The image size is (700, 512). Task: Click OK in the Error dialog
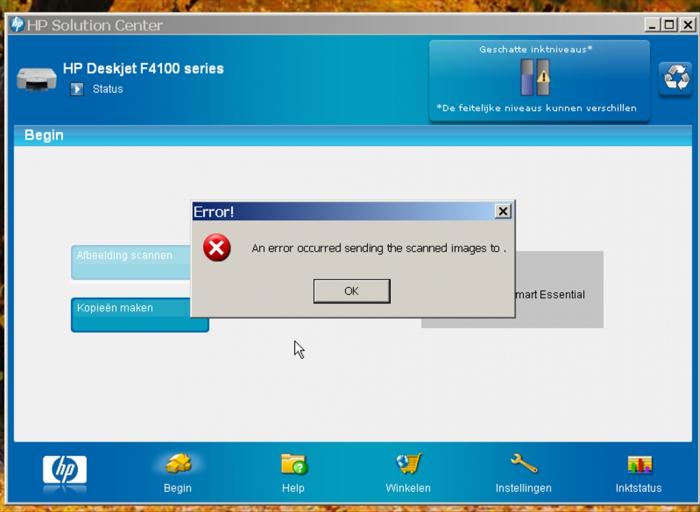click(351, 291)
